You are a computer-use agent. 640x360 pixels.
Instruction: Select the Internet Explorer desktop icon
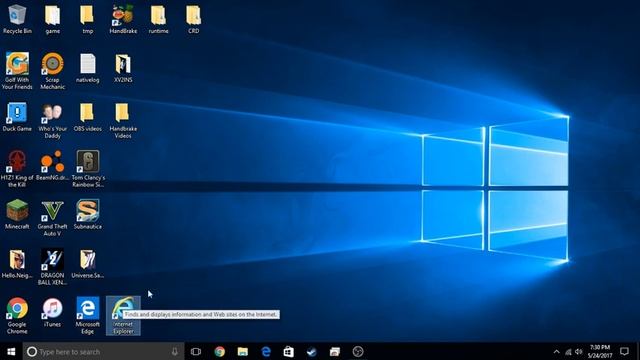[x=123, y=316]
